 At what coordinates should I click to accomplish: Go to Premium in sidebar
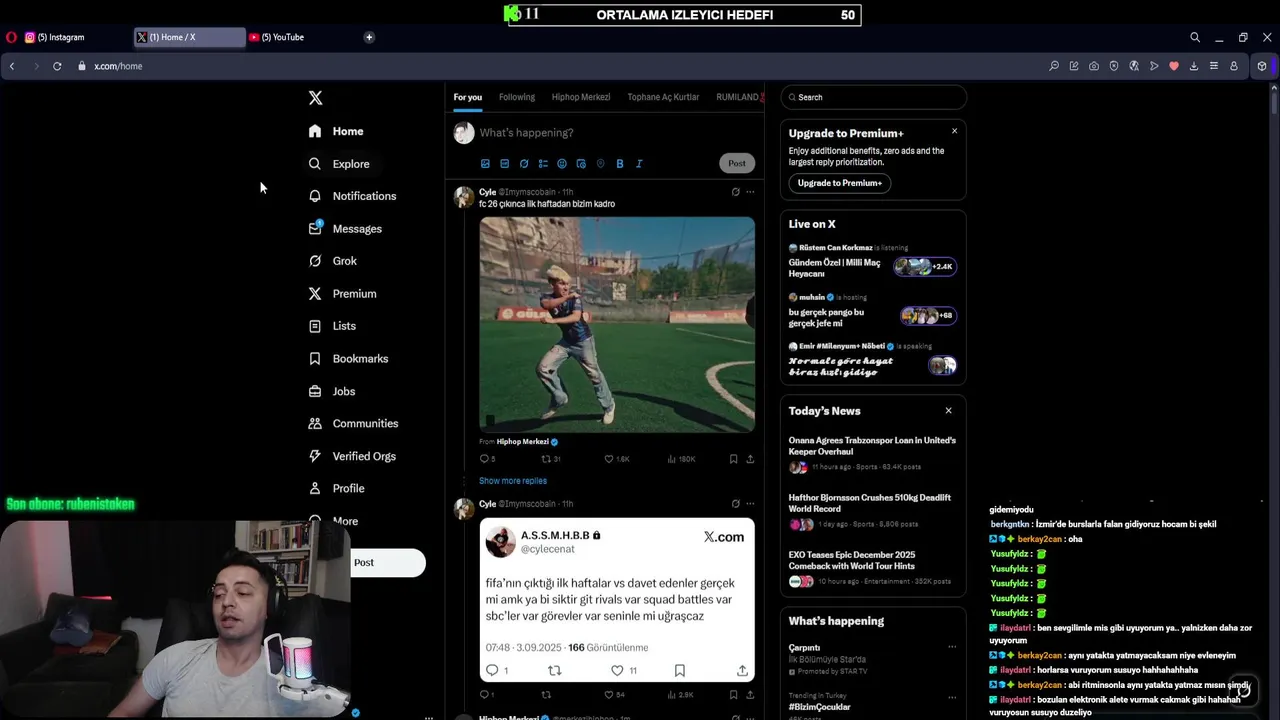(342, 294)
